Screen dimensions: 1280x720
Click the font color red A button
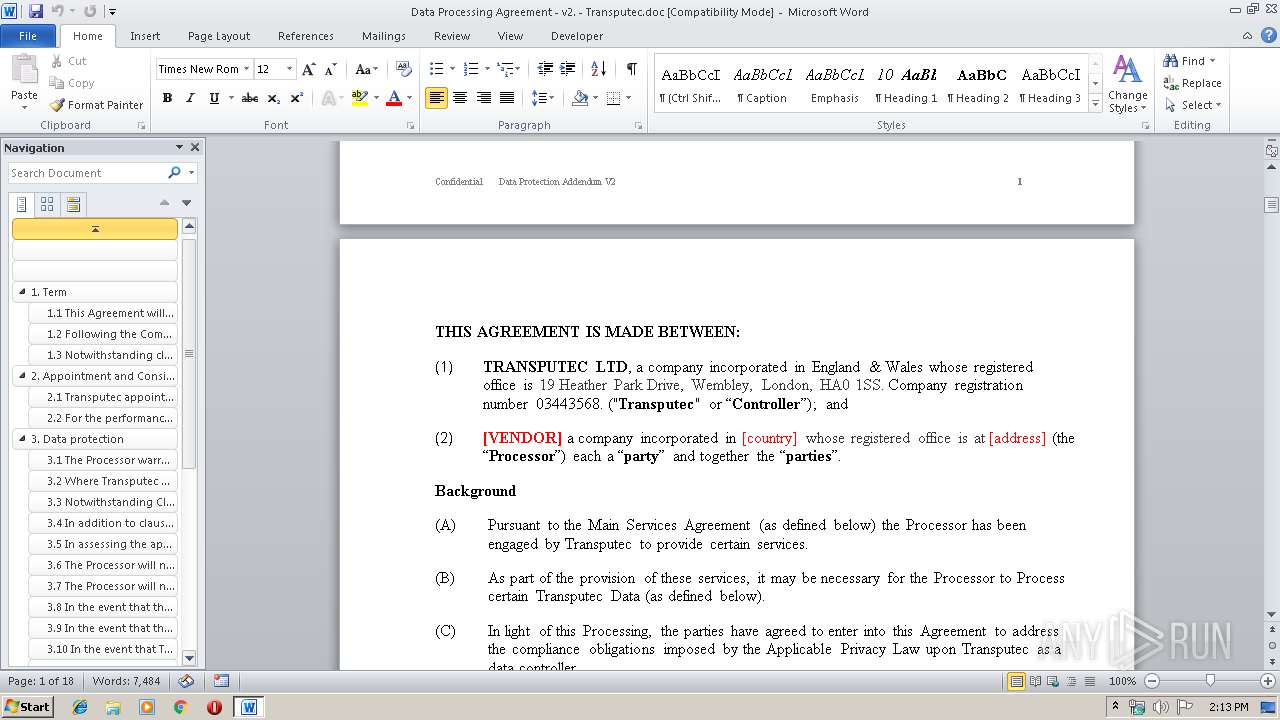pos(394,98)
